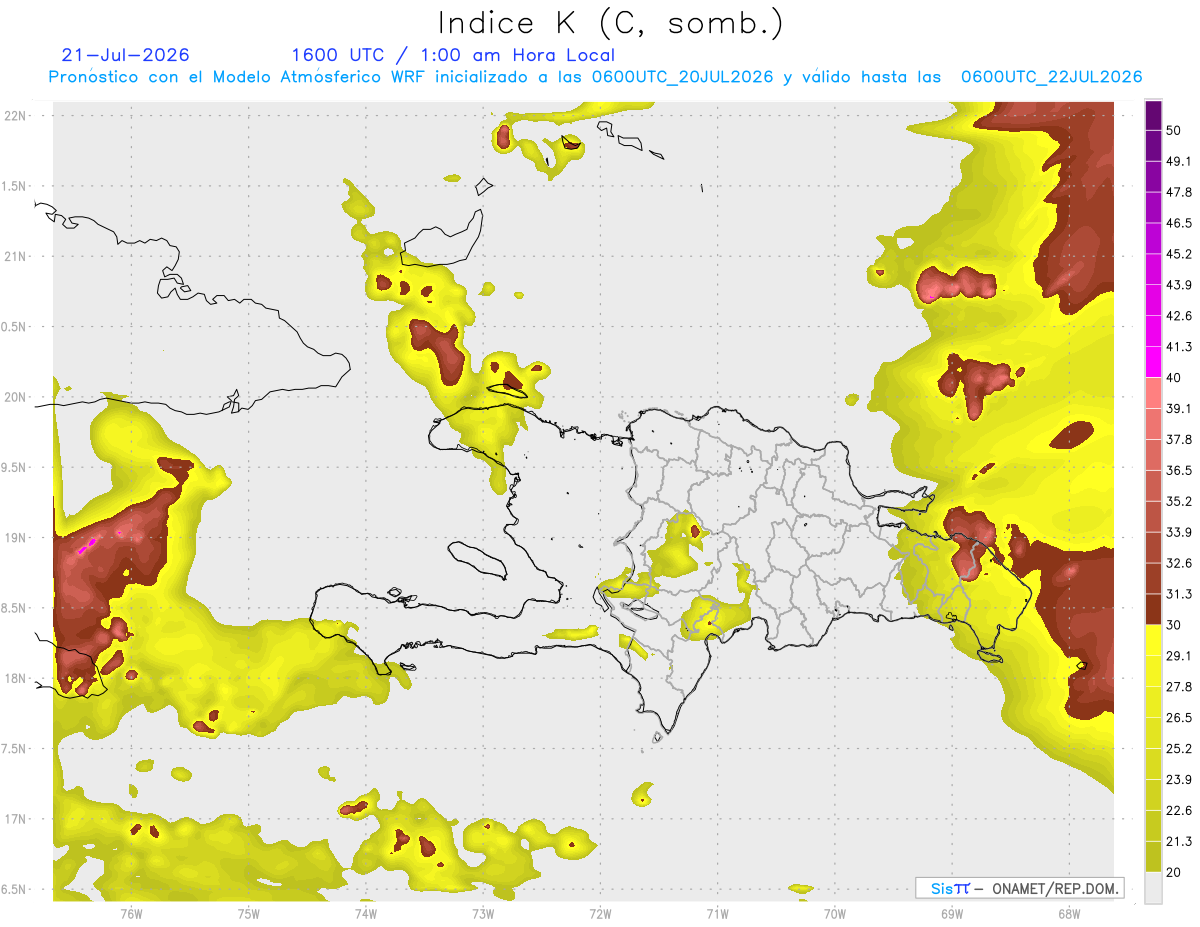The width and height of the screenshot is (1200, 927).
Task: Click the color scale value "40"
Action: pyautogui.click(x=1176, y=378)
